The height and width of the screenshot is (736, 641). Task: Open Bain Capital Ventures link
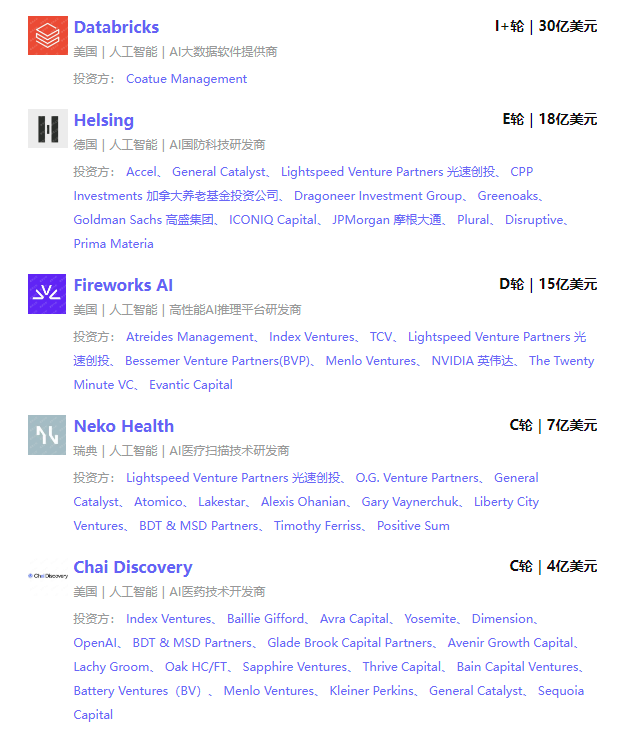518,667
